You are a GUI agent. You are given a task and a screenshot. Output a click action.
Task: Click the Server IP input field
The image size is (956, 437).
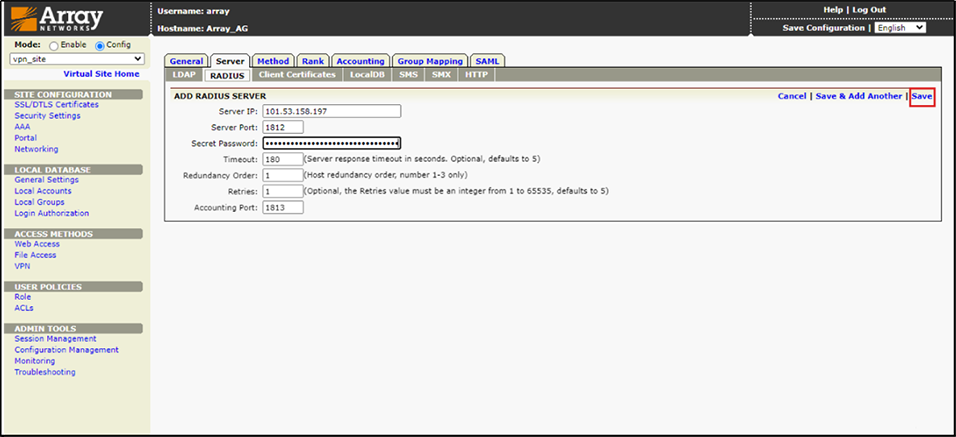coord(331,111)
